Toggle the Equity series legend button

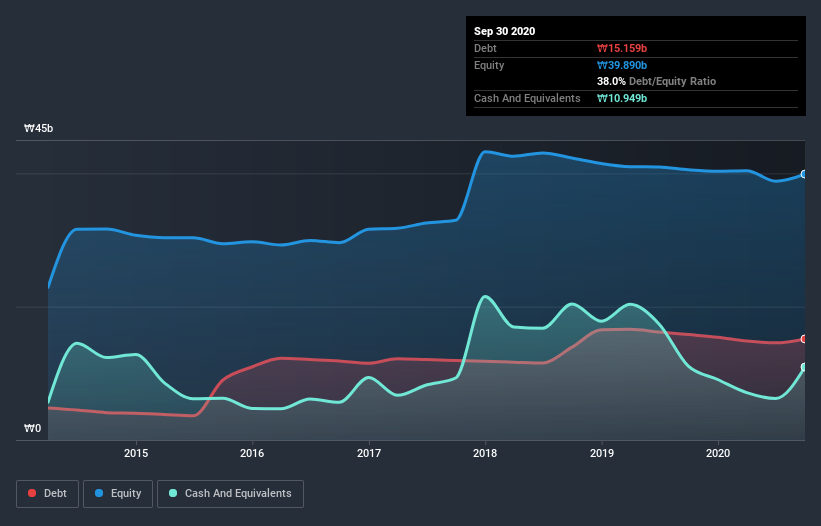click(x=118, y=494)
